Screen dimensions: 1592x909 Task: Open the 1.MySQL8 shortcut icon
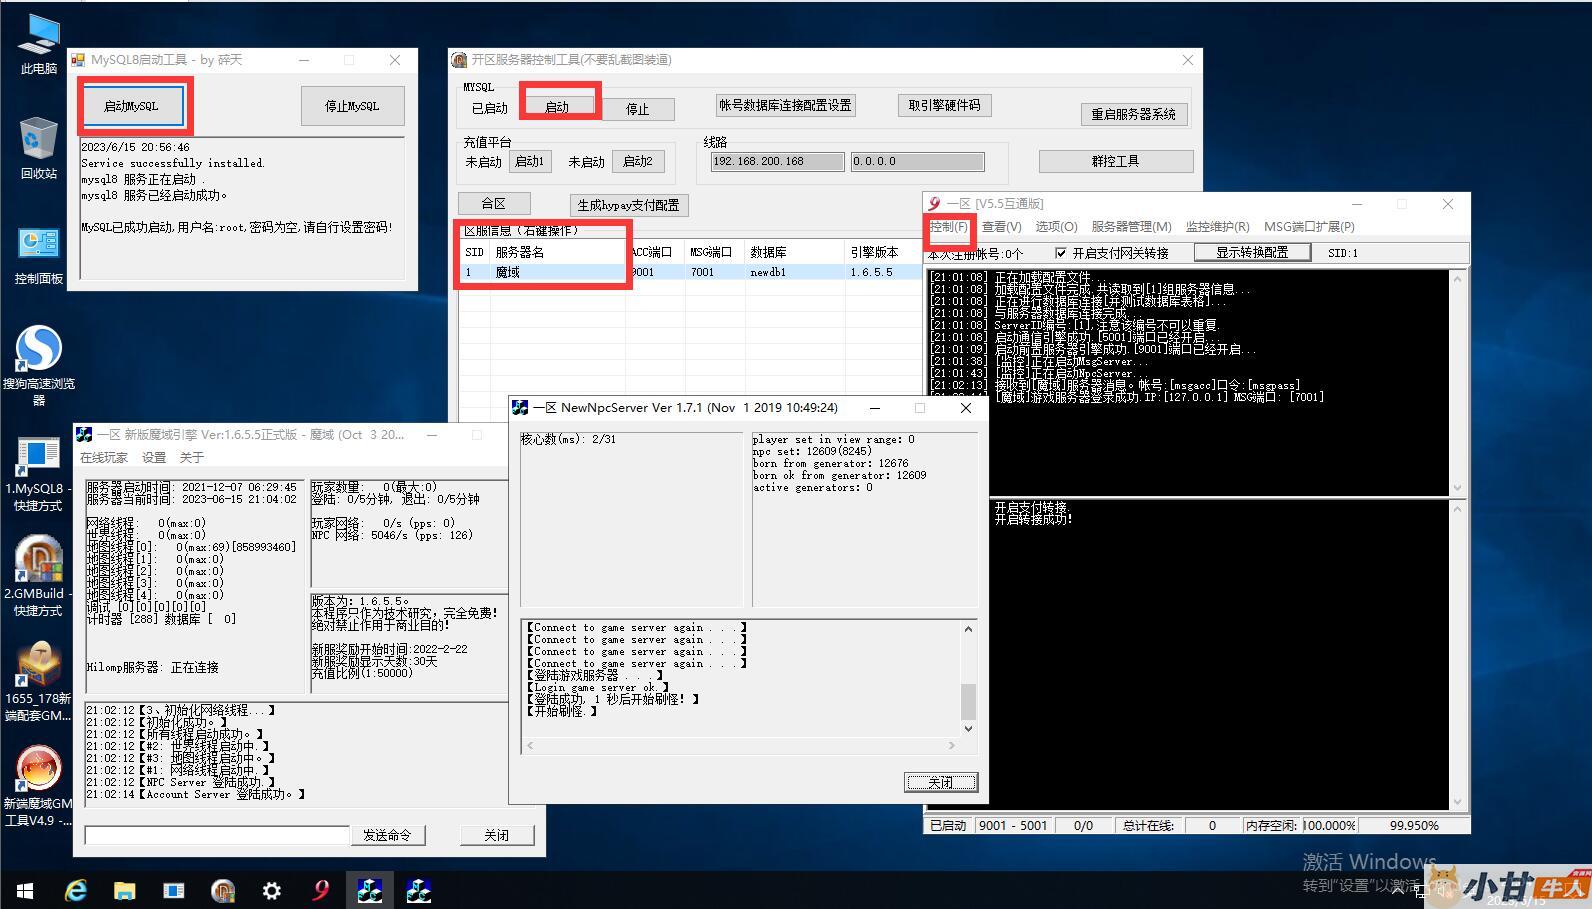coord(36,459)
